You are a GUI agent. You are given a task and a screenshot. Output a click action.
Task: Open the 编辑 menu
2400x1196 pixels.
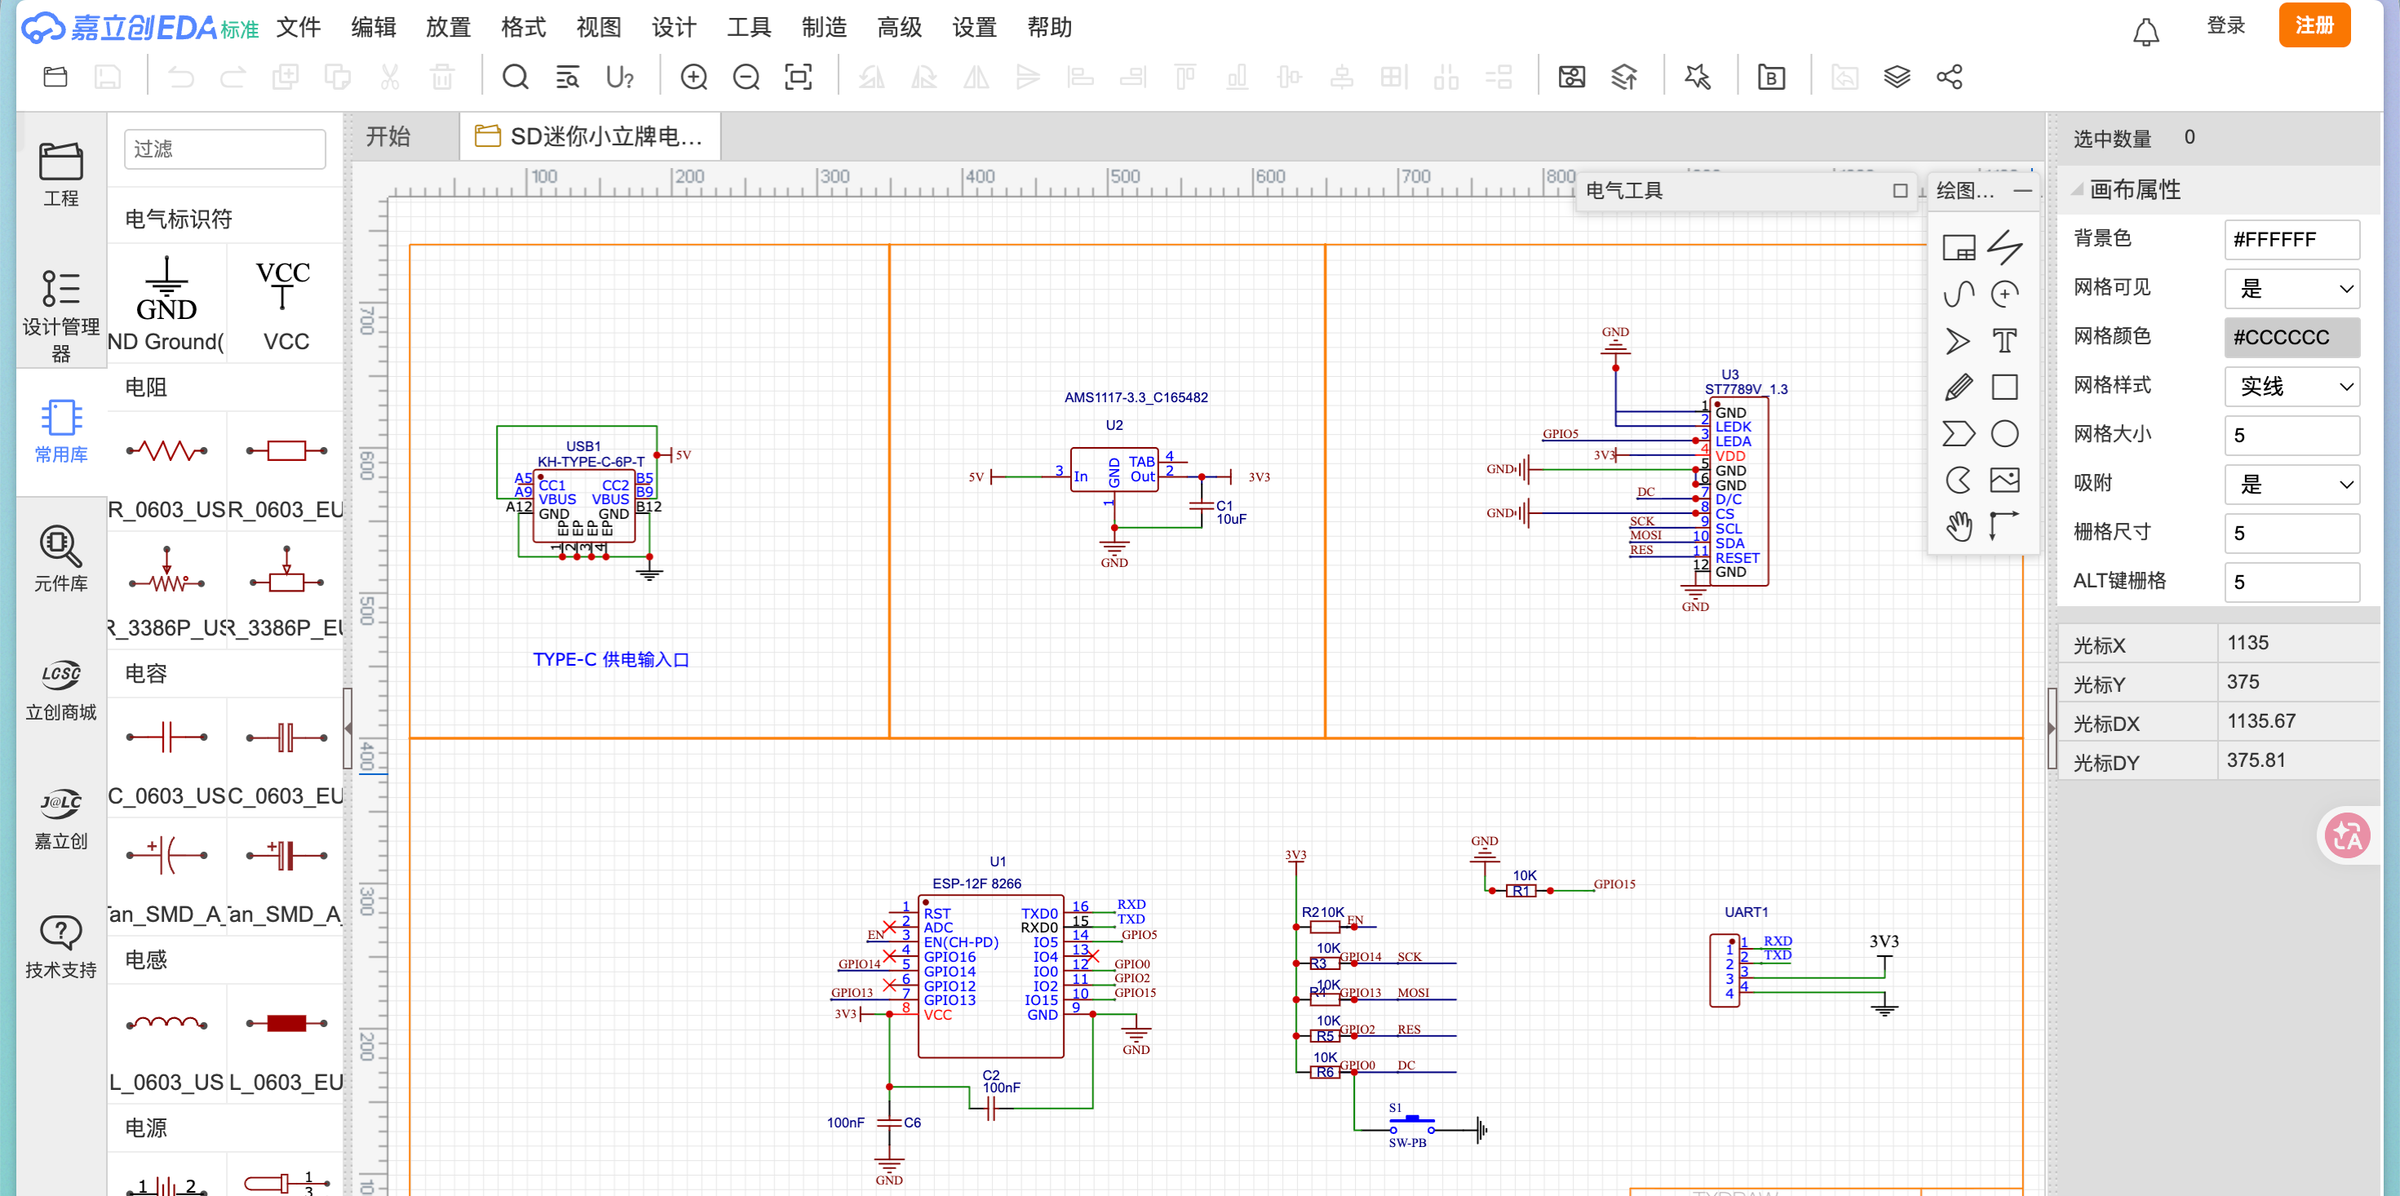(373, 27)
